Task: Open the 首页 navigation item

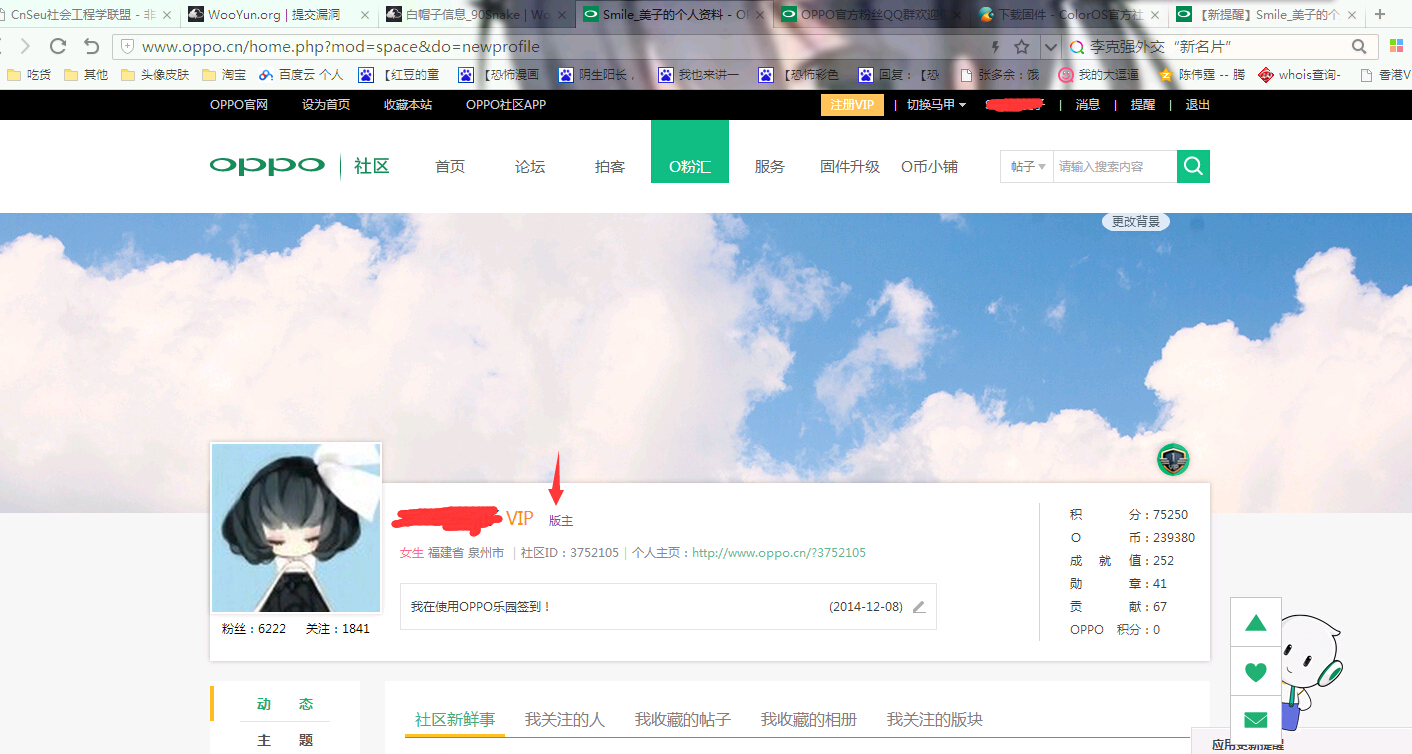Action: click(x=450, y=167)
